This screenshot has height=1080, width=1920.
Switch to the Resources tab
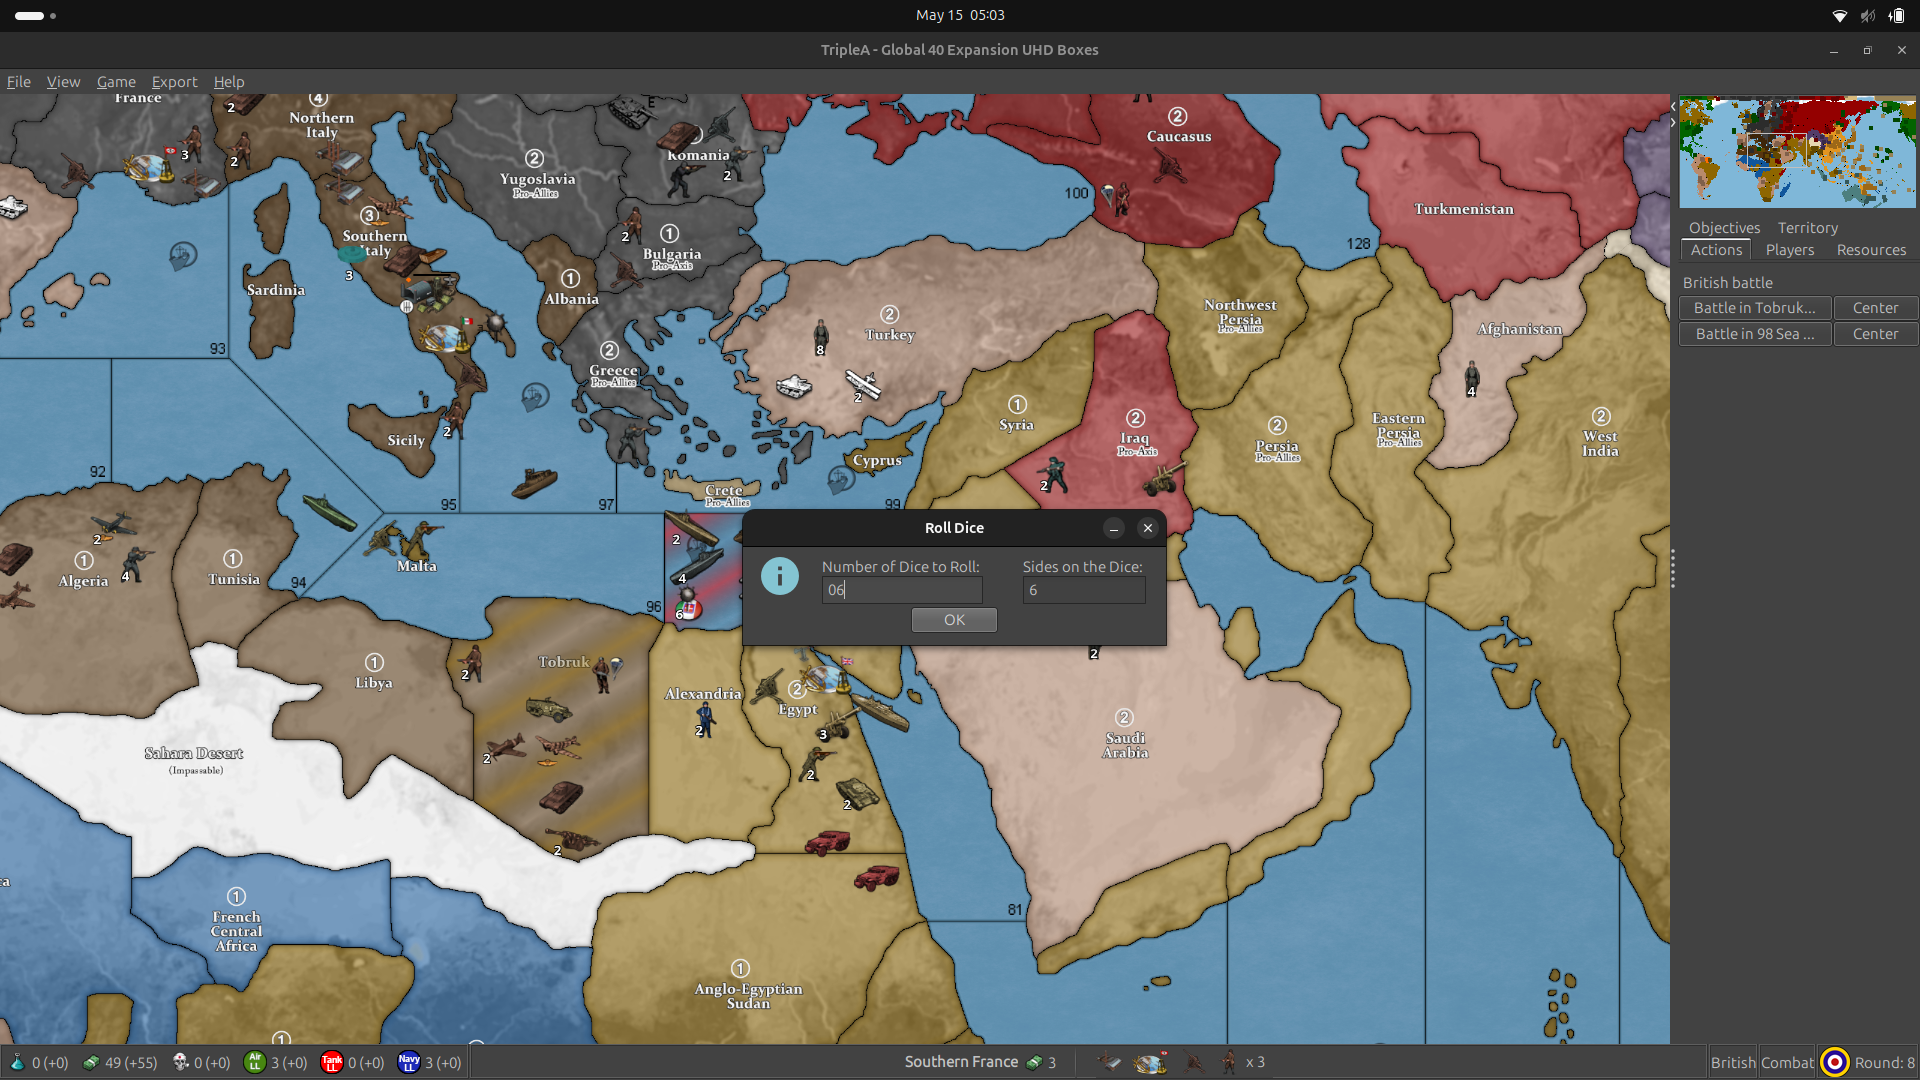pyautogui.click(x=1871, y=250)
